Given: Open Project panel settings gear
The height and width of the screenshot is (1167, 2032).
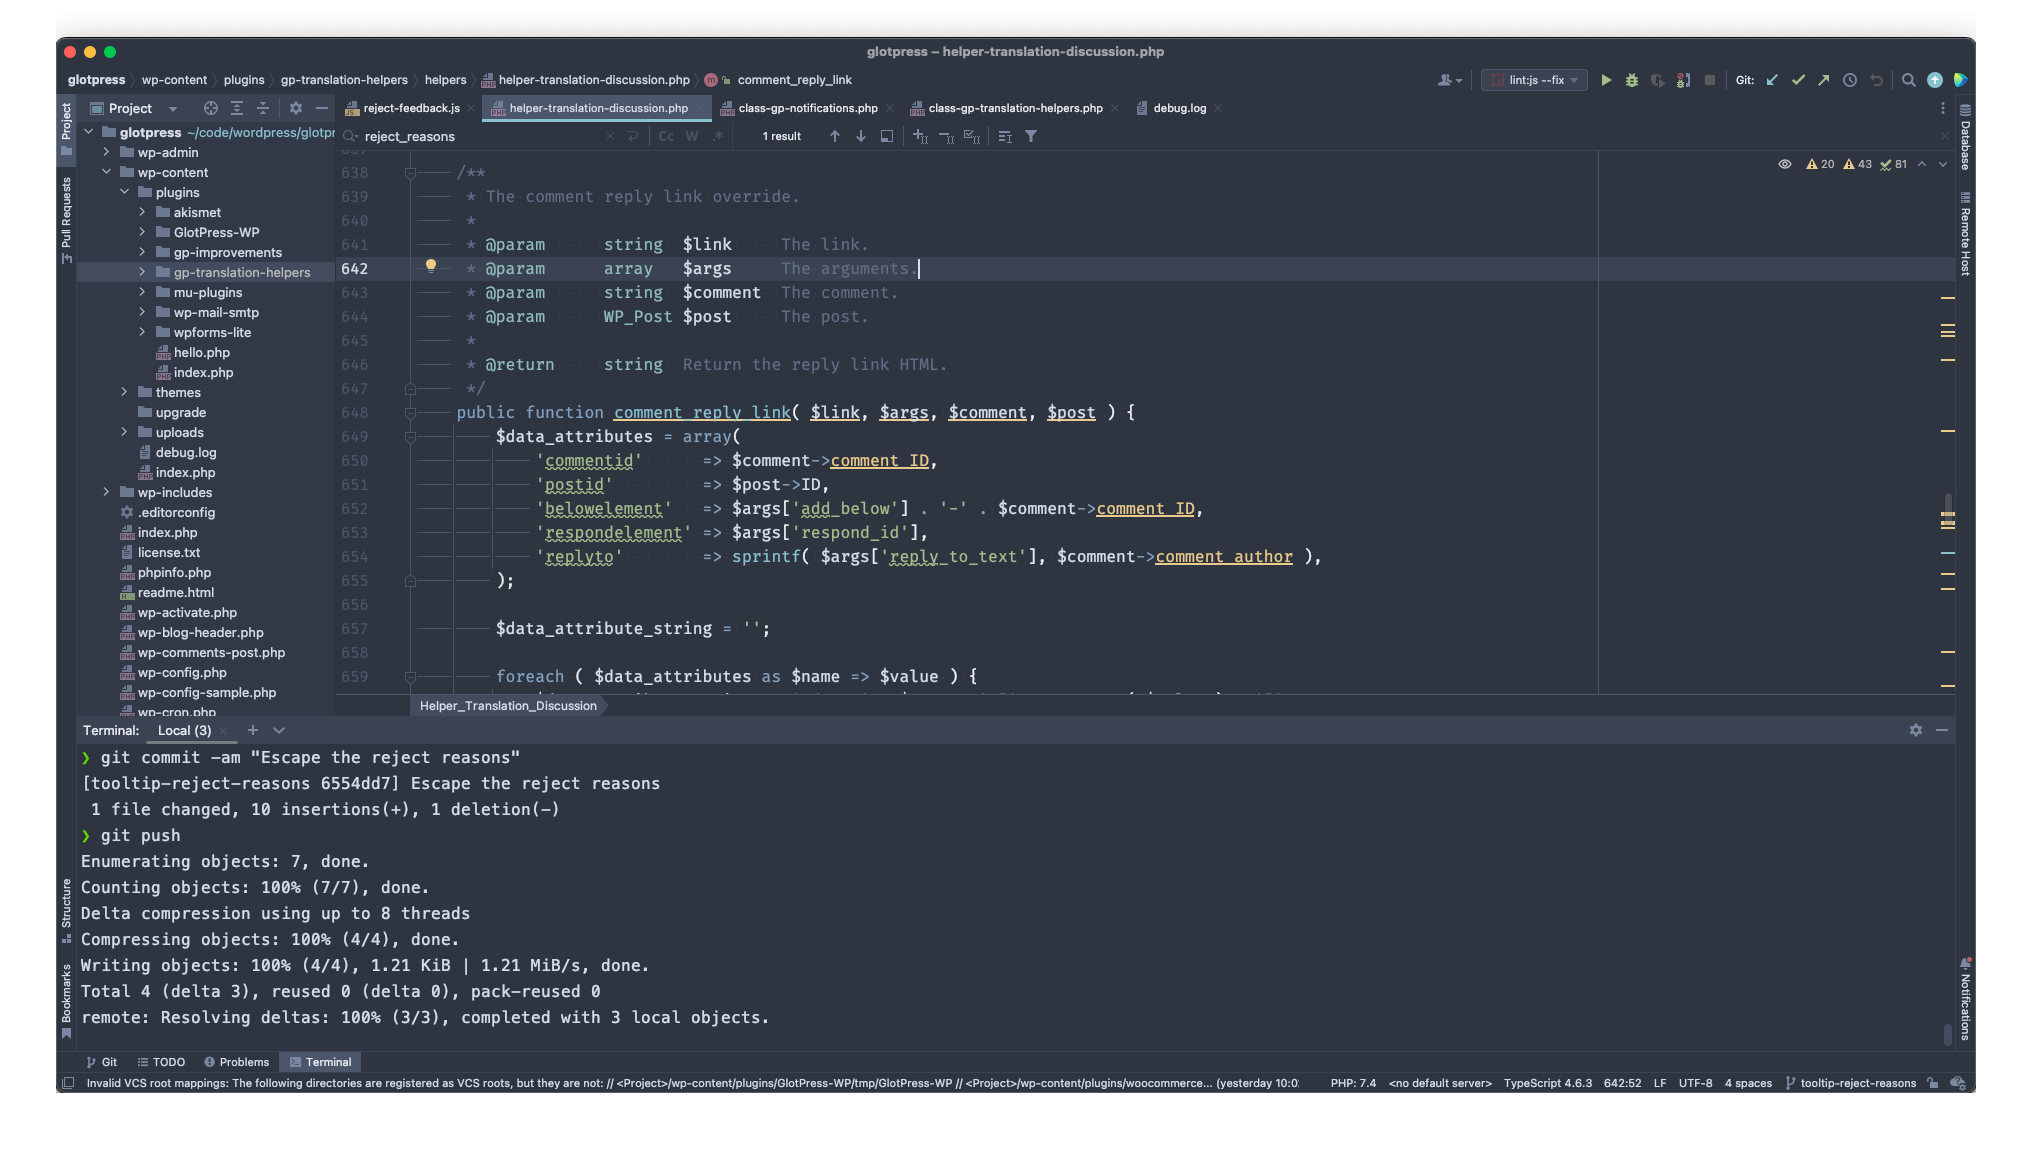Looking at the screenshot, I should tap(296, 108).
